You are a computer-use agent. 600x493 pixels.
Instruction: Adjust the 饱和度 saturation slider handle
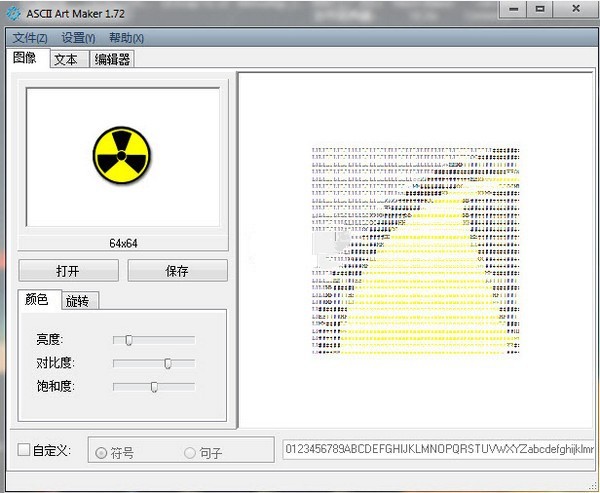coord(154,387)
